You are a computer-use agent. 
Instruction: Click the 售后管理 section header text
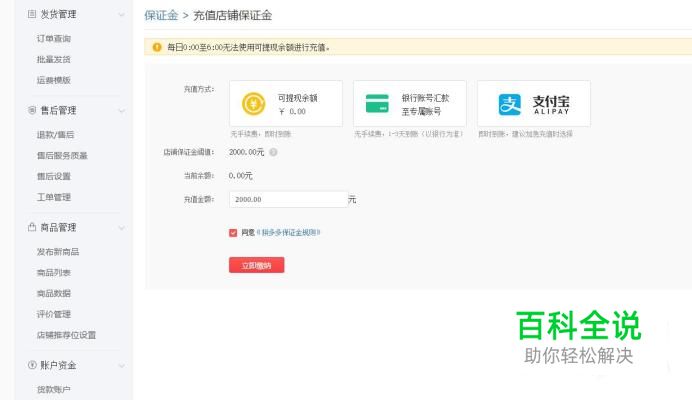[x=58, y=110]
